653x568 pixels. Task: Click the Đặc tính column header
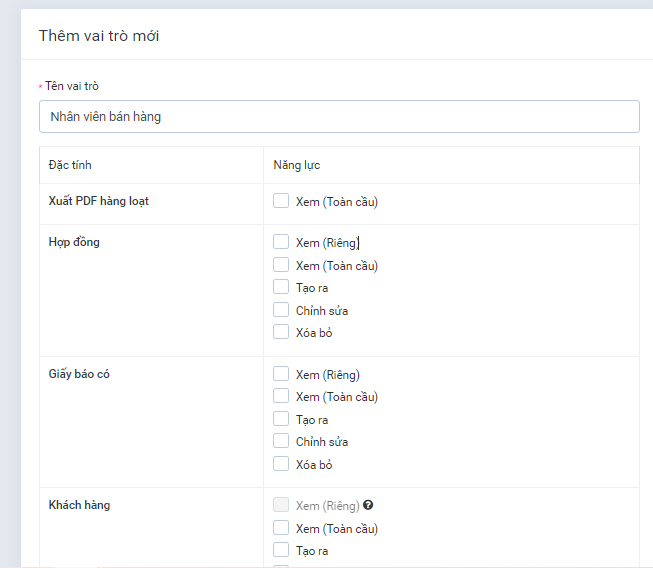(70, 165)
